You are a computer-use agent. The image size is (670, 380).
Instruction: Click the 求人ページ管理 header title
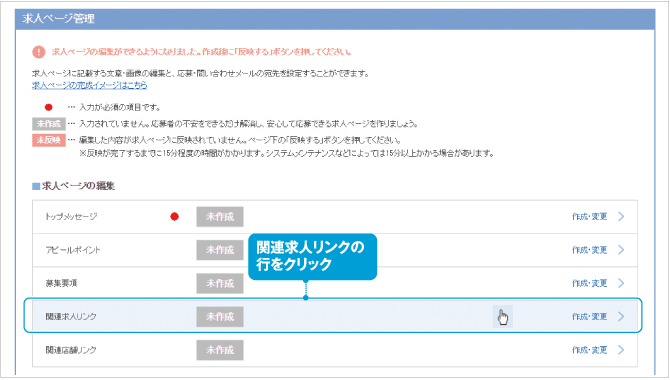pos(59,18)
